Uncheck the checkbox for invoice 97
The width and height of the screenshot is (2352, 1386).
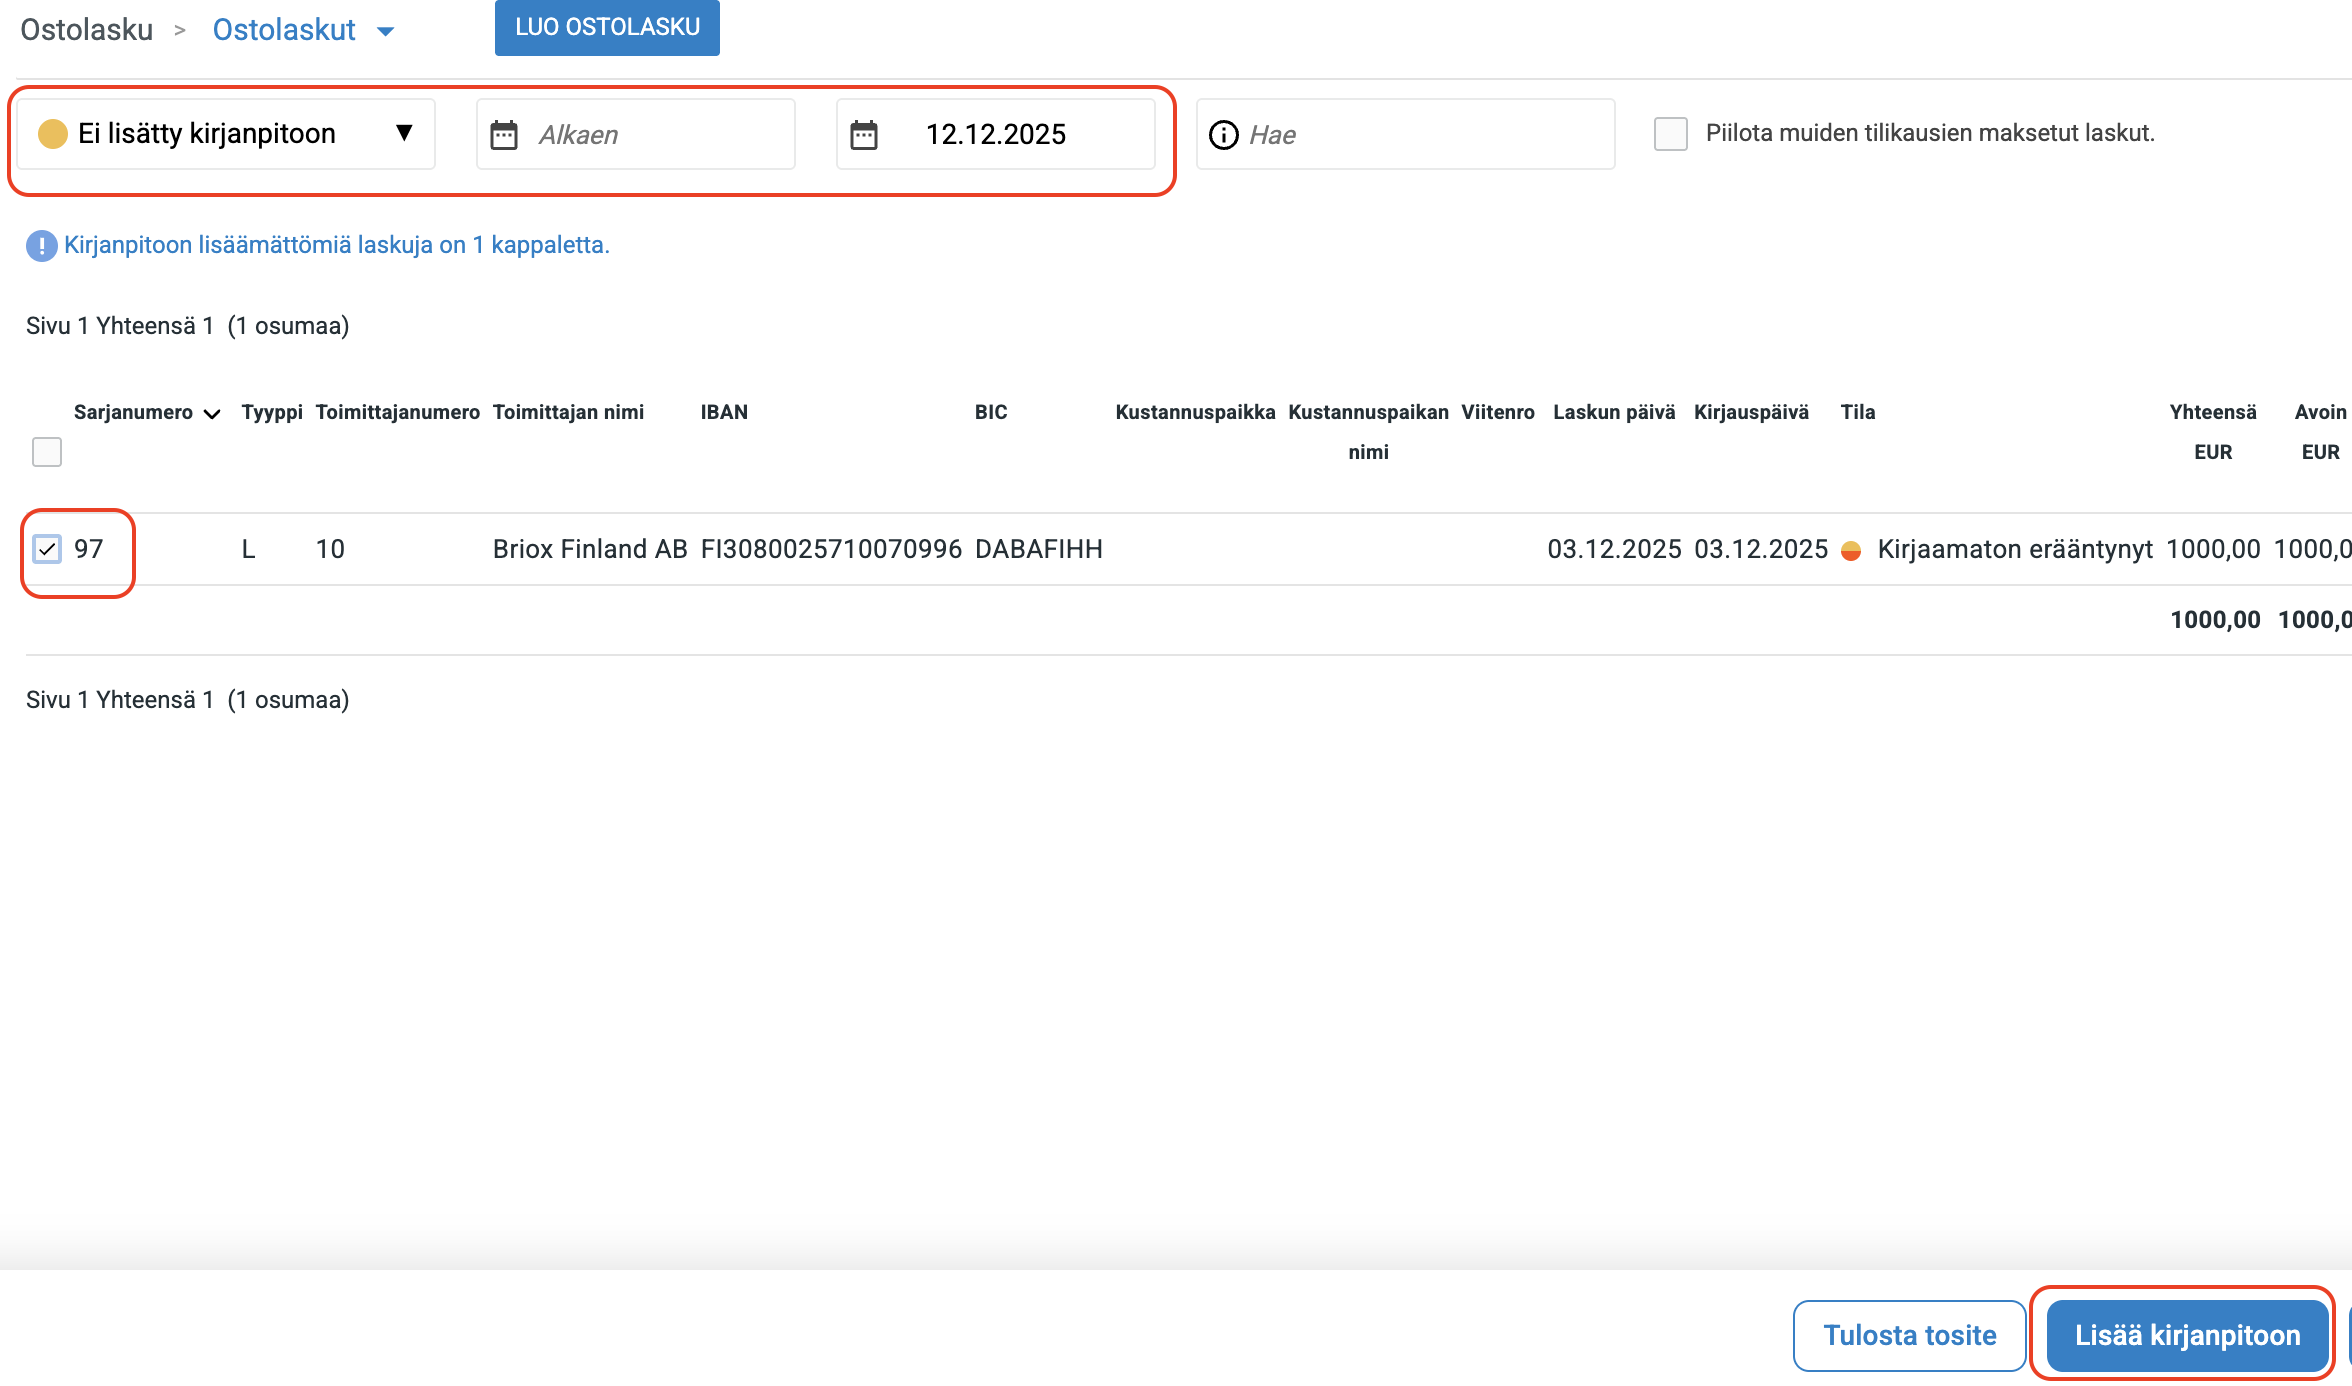47,549
